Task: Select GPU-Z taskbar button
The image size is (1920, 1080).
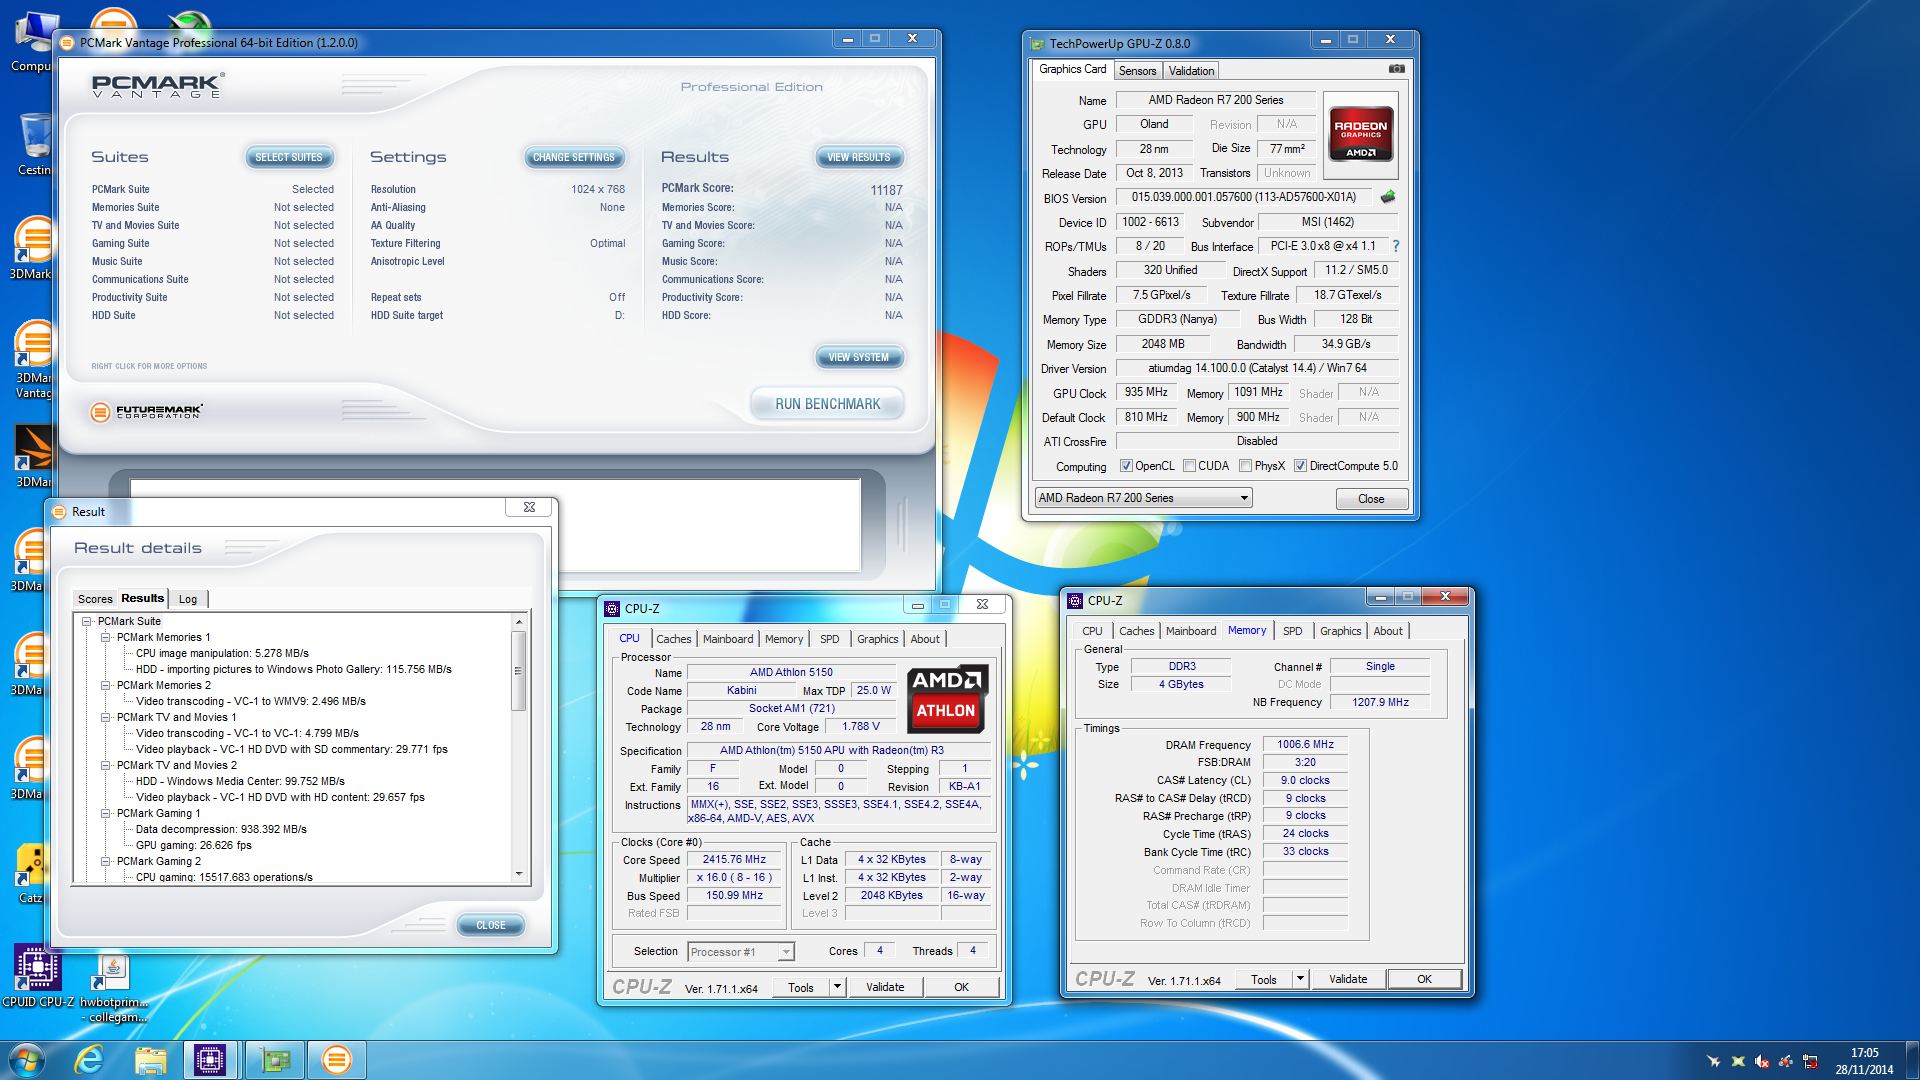Action: click(274, 1060)
